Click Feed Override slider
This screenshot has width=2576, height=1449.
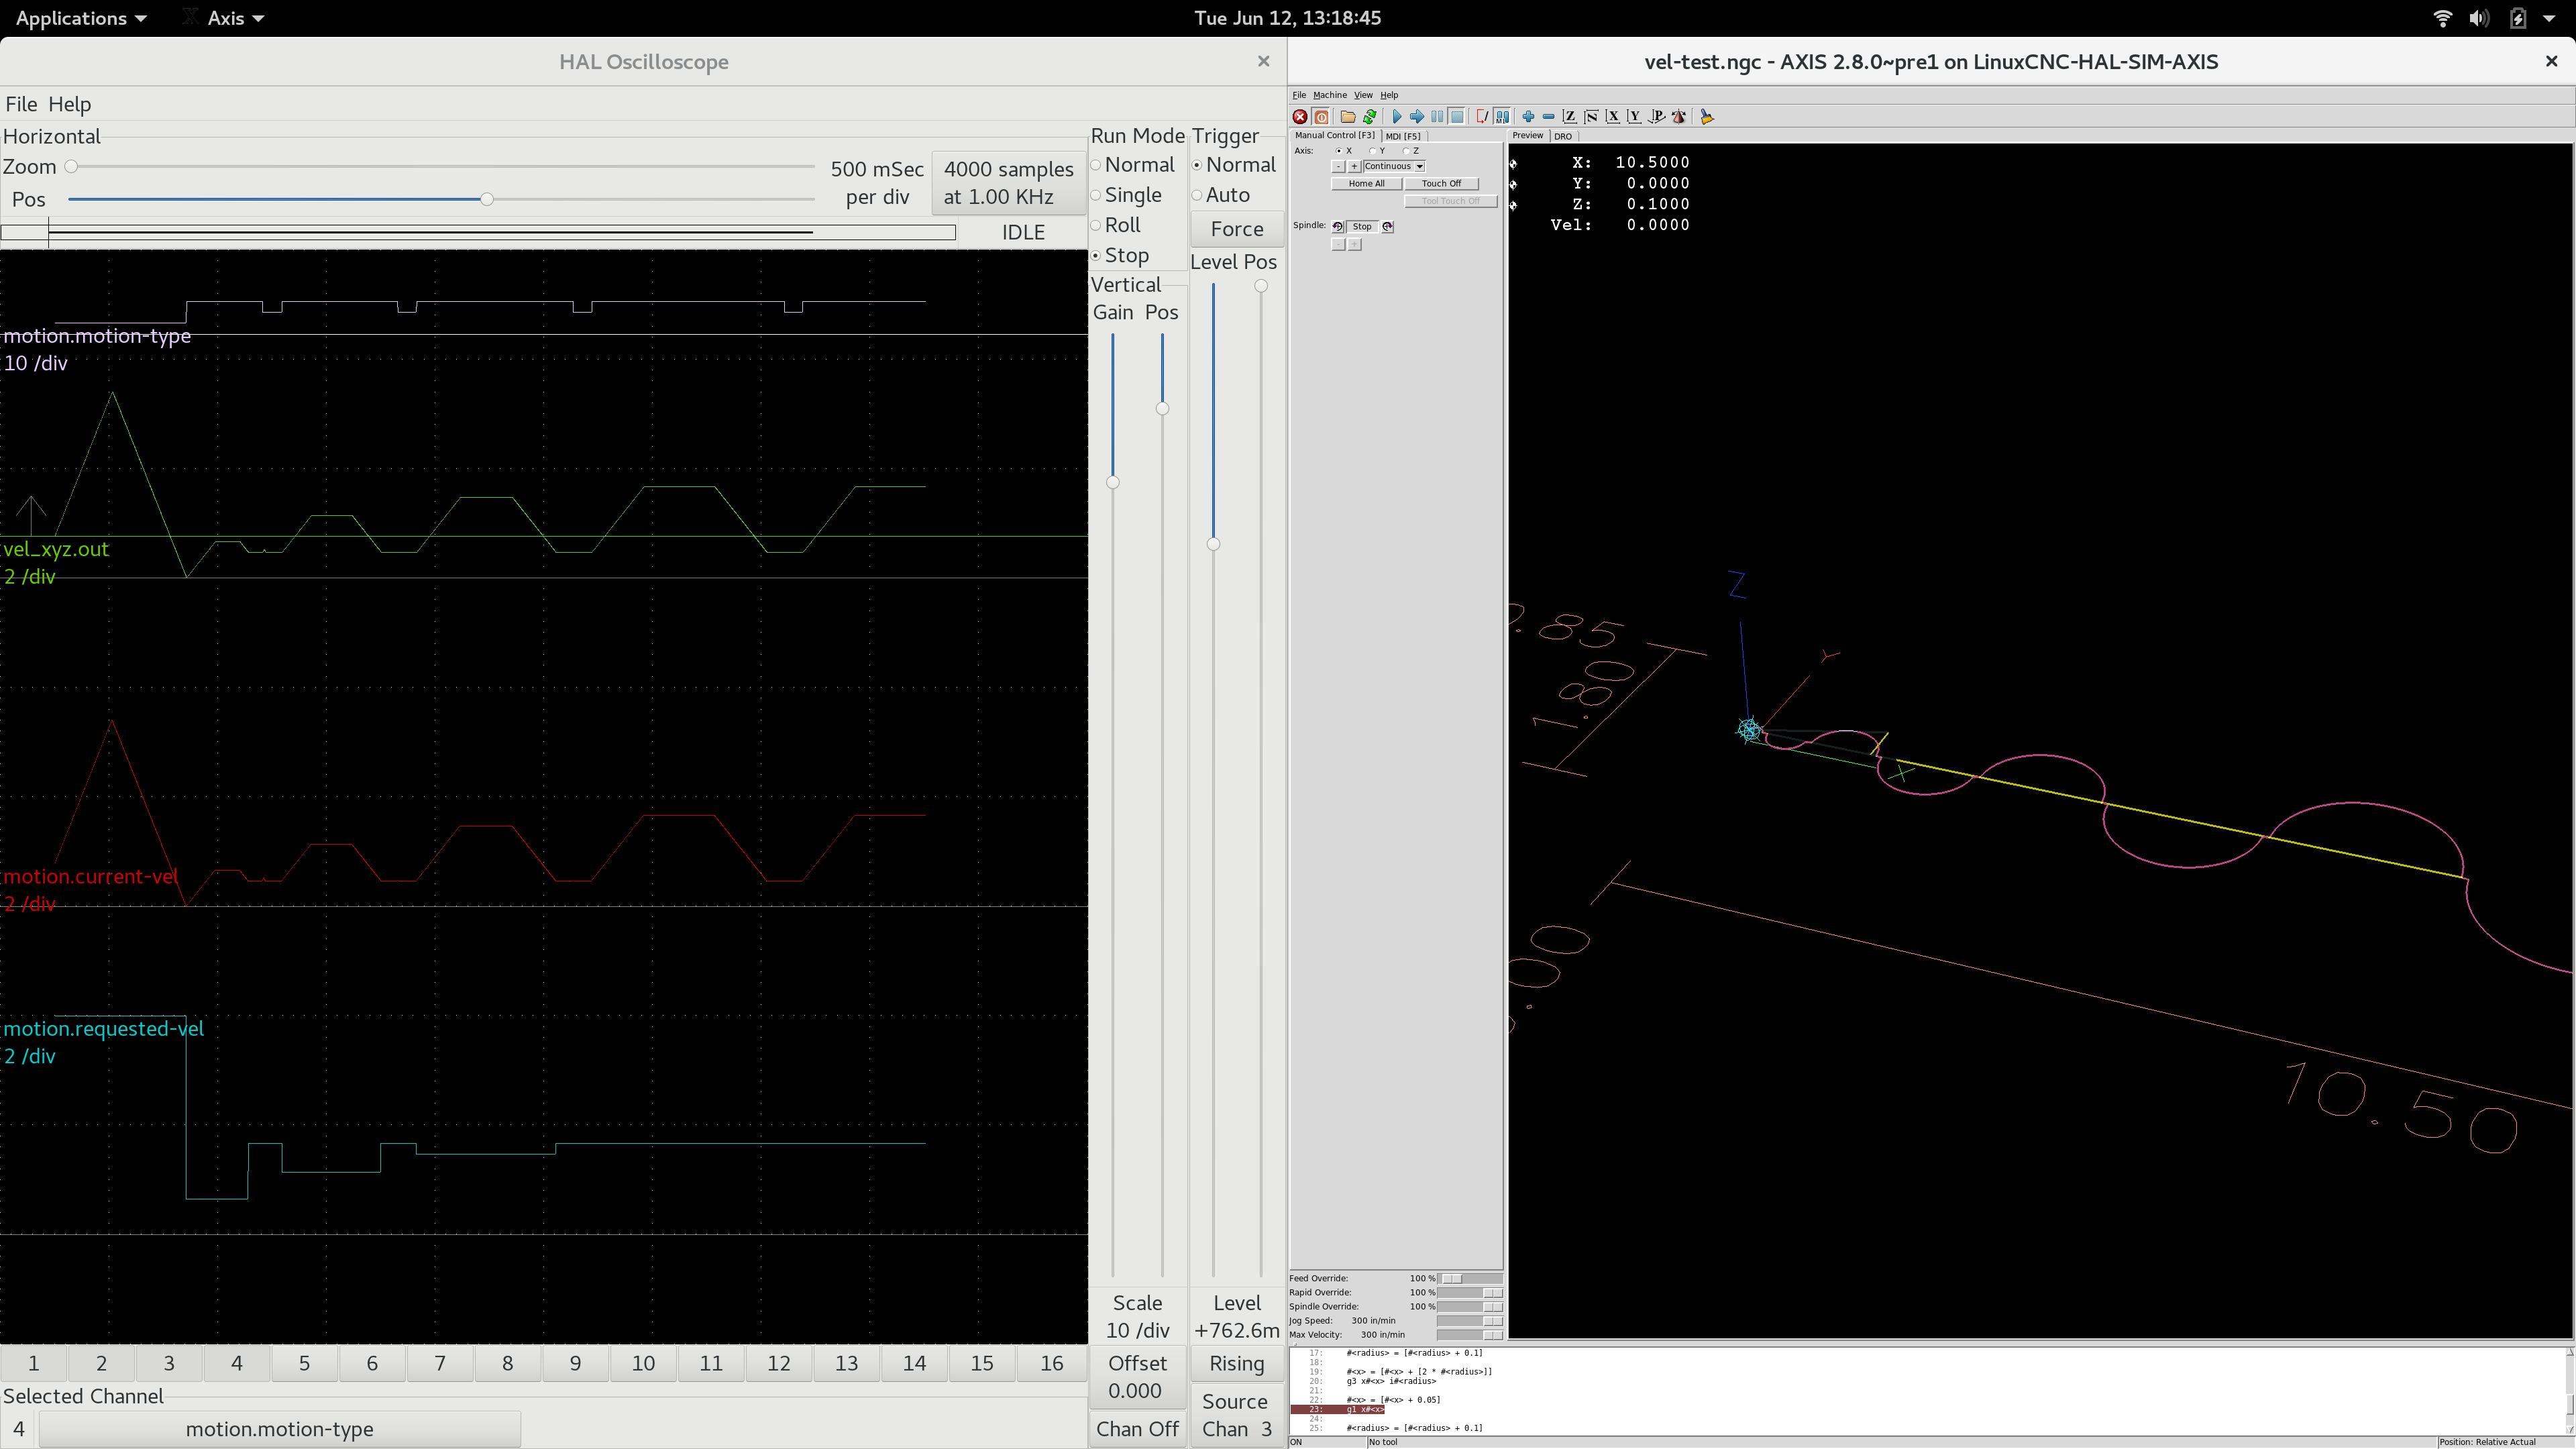click(x=1469, y=1279)
